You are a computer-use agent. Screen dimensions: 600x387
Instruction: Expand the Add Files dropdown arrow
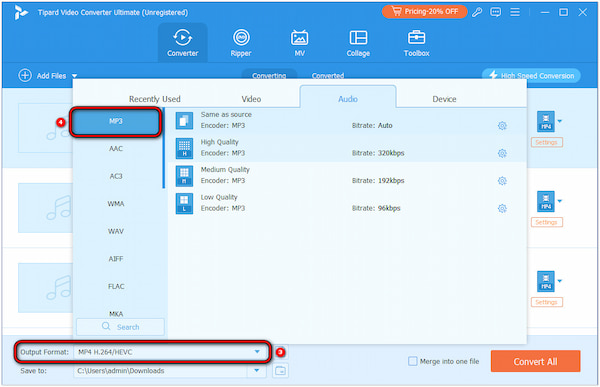coord(75,76)
